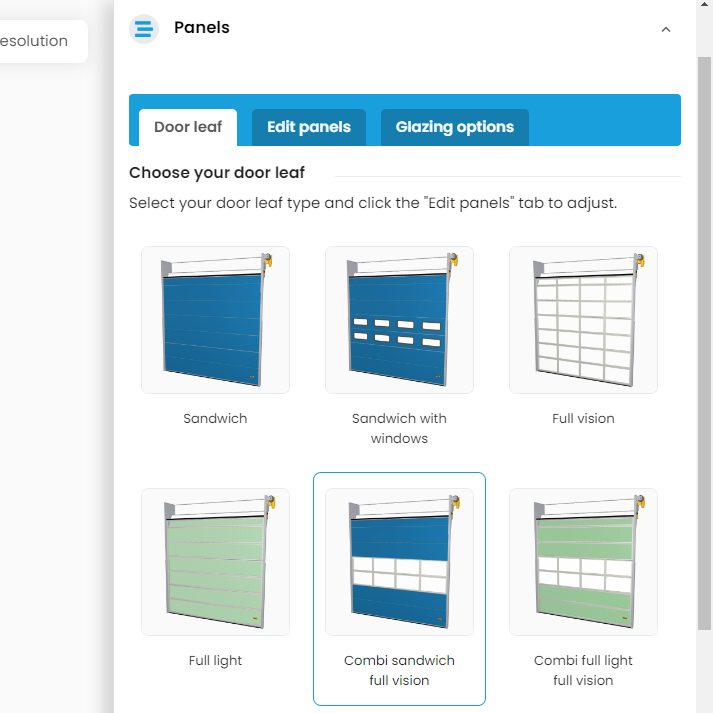Click the "Full vision" label text
Viewport: 713px width, 713px height.
click(x=583, y=418)
